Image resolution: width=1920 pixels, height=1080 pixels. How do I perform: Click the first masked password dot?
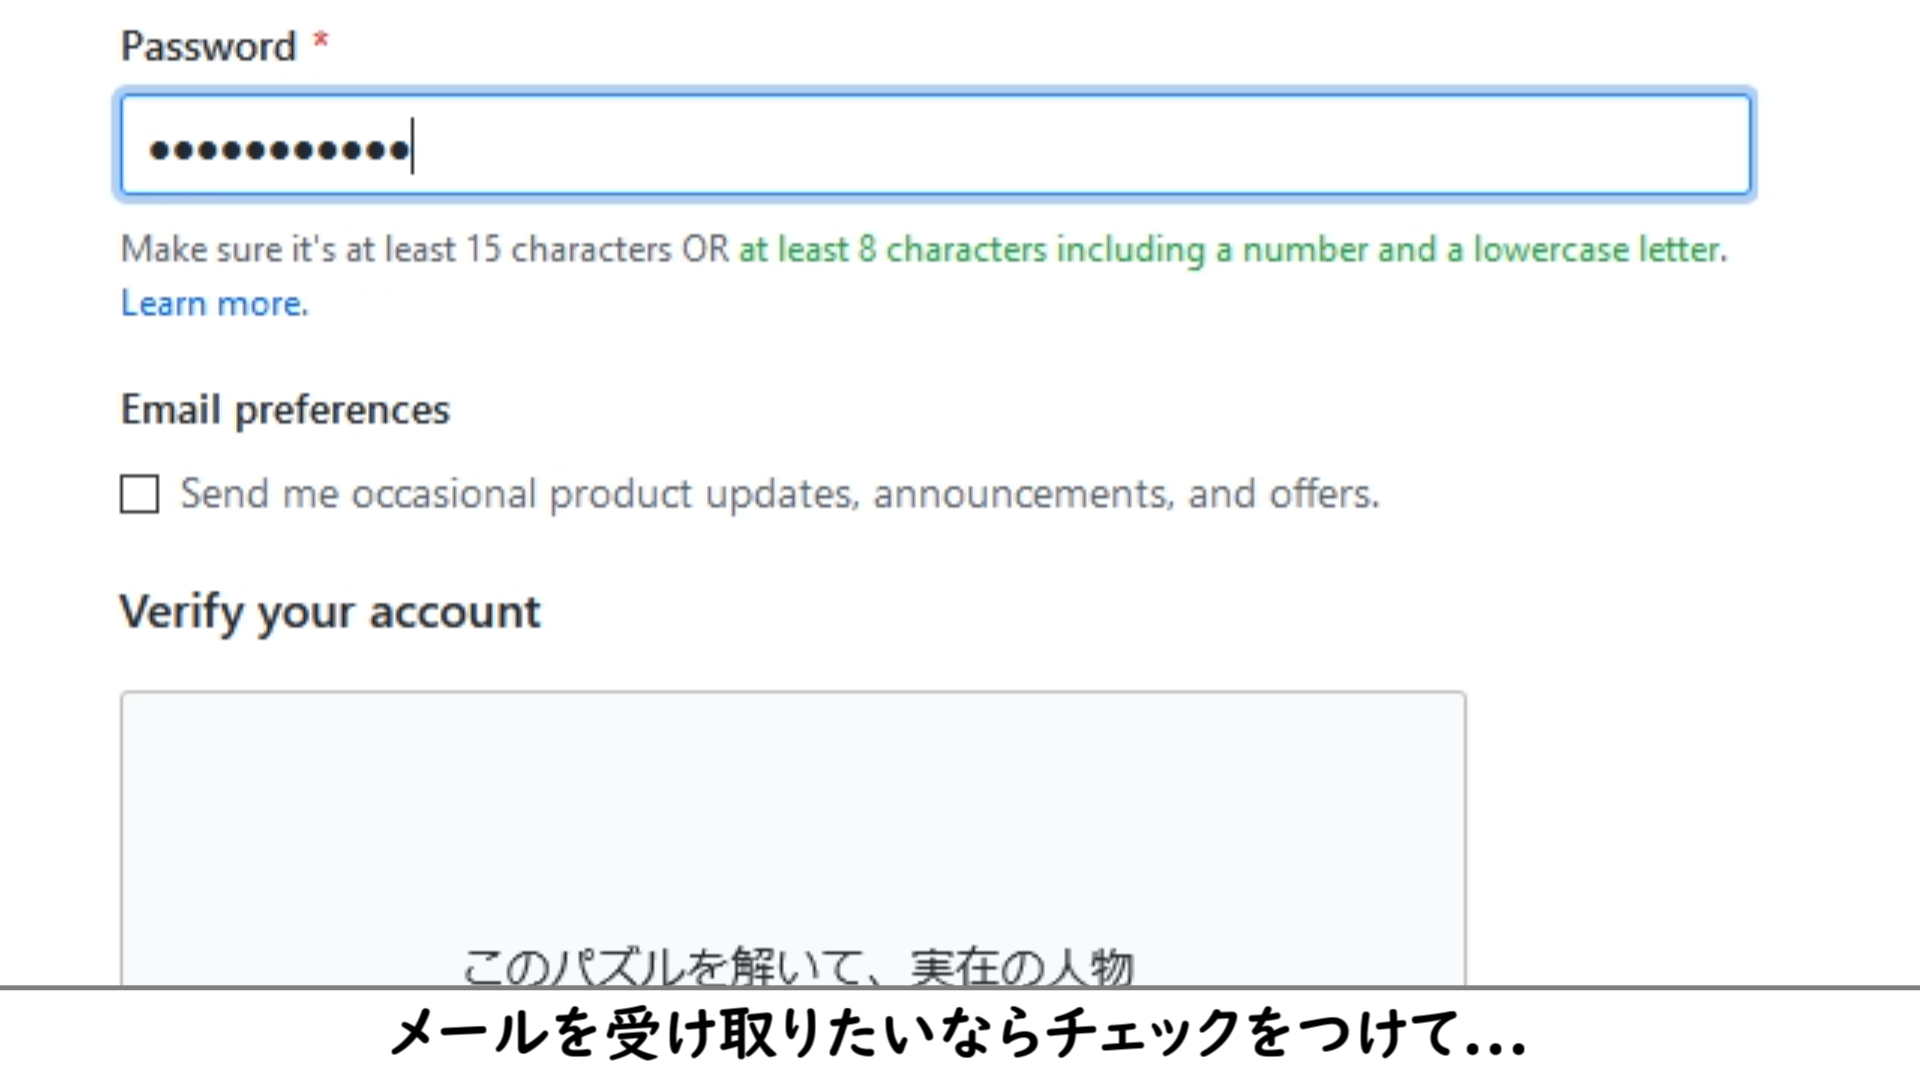pos(158,151)
